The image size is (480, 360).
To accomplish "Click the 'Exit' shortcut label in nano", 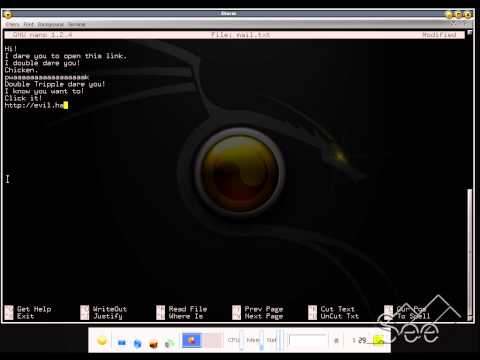I will 25,316.
